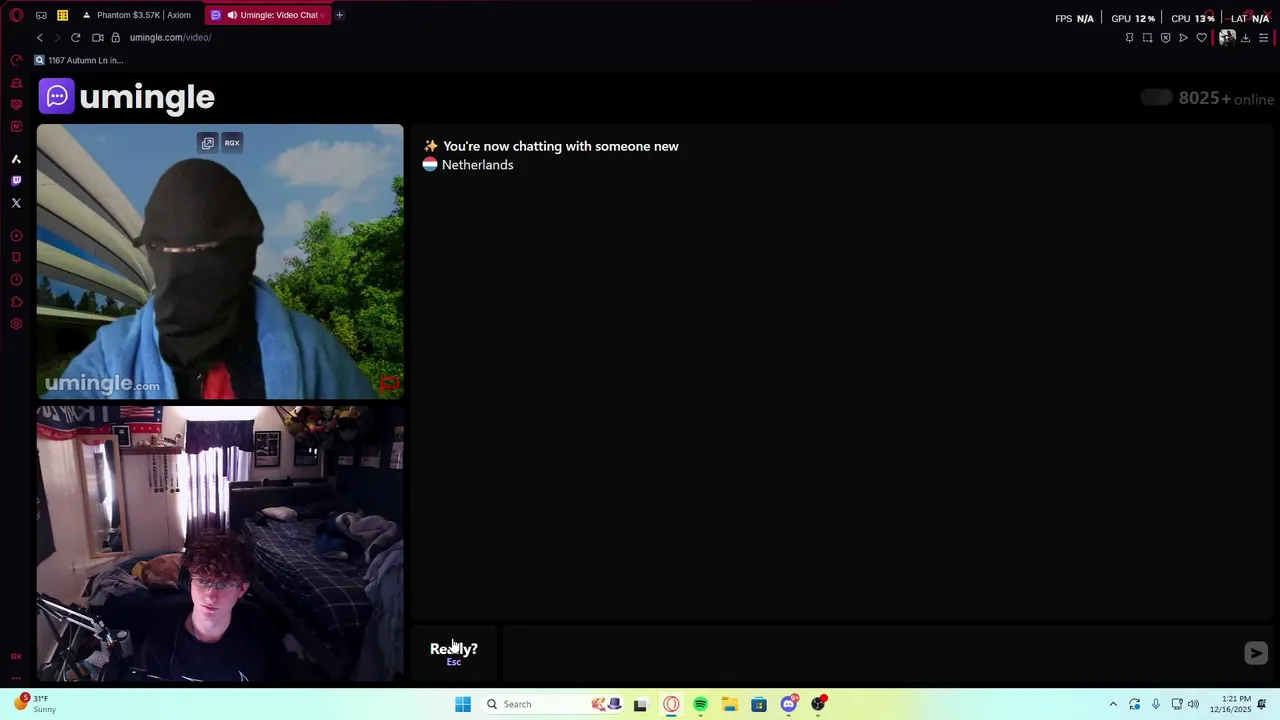Open History clock in sidebar
Image resolution: width=1280 pixels, height=720 pixels.
point(16,280)
